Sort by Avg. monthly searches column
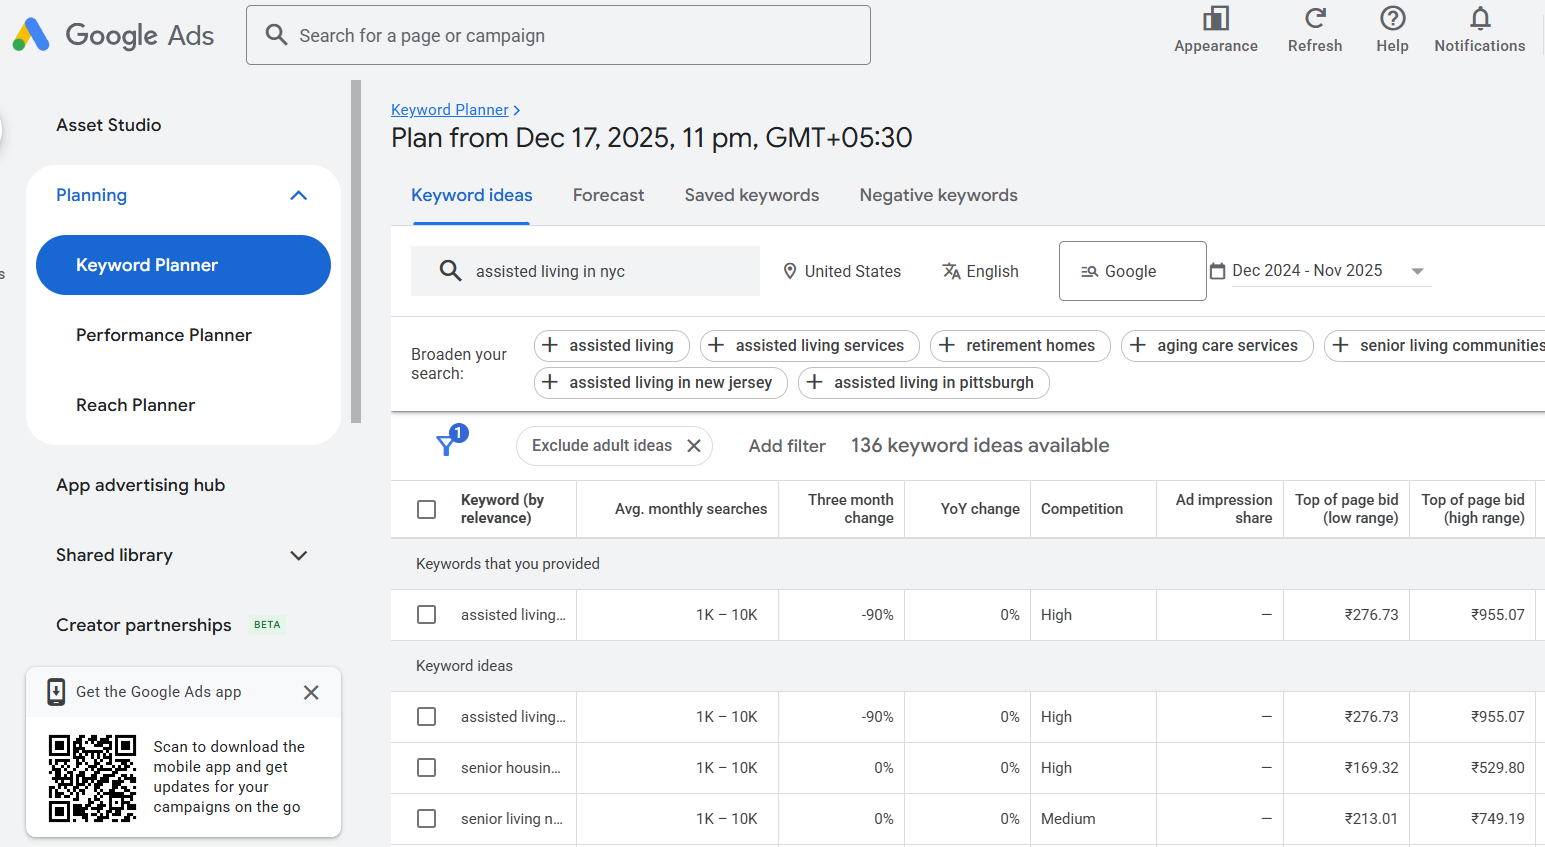1545x847 pixels. (x=691, y=509)
